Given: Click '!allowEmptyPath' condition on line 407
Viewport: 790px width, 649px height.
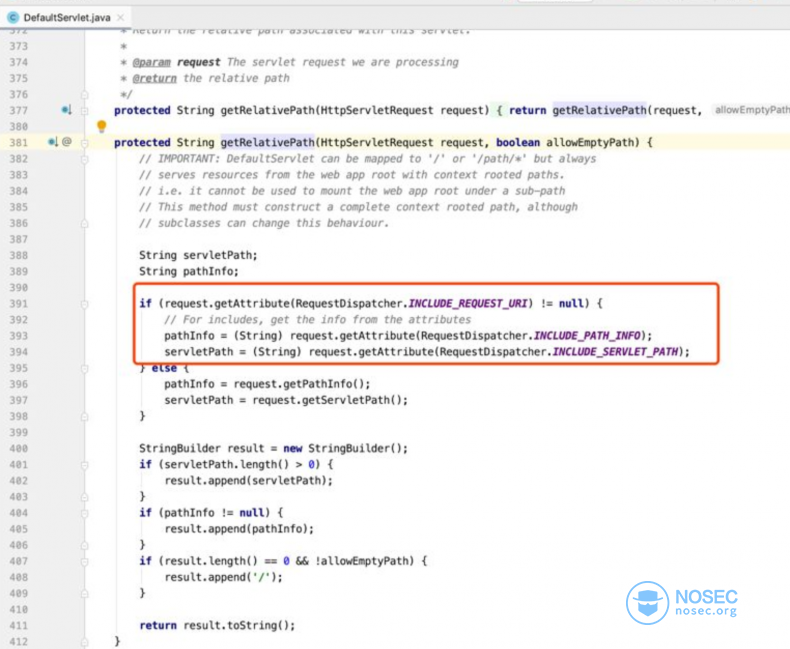Looking at the screenshot, I should [364, 561].
